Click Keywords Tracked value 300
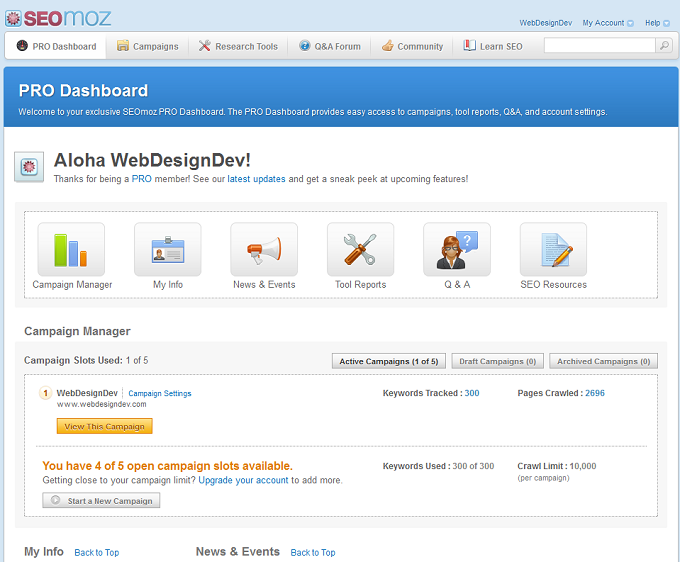Image resolution: width=680 pixels, height=562 pixels. (x=472, y=393)
